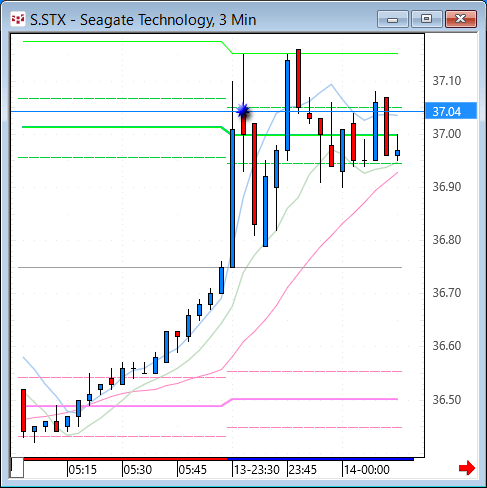Image resolution: width=487 pixels, height=488 pixels.
Task: Click the 36.70 price axis label
Action: click(447, 293)
